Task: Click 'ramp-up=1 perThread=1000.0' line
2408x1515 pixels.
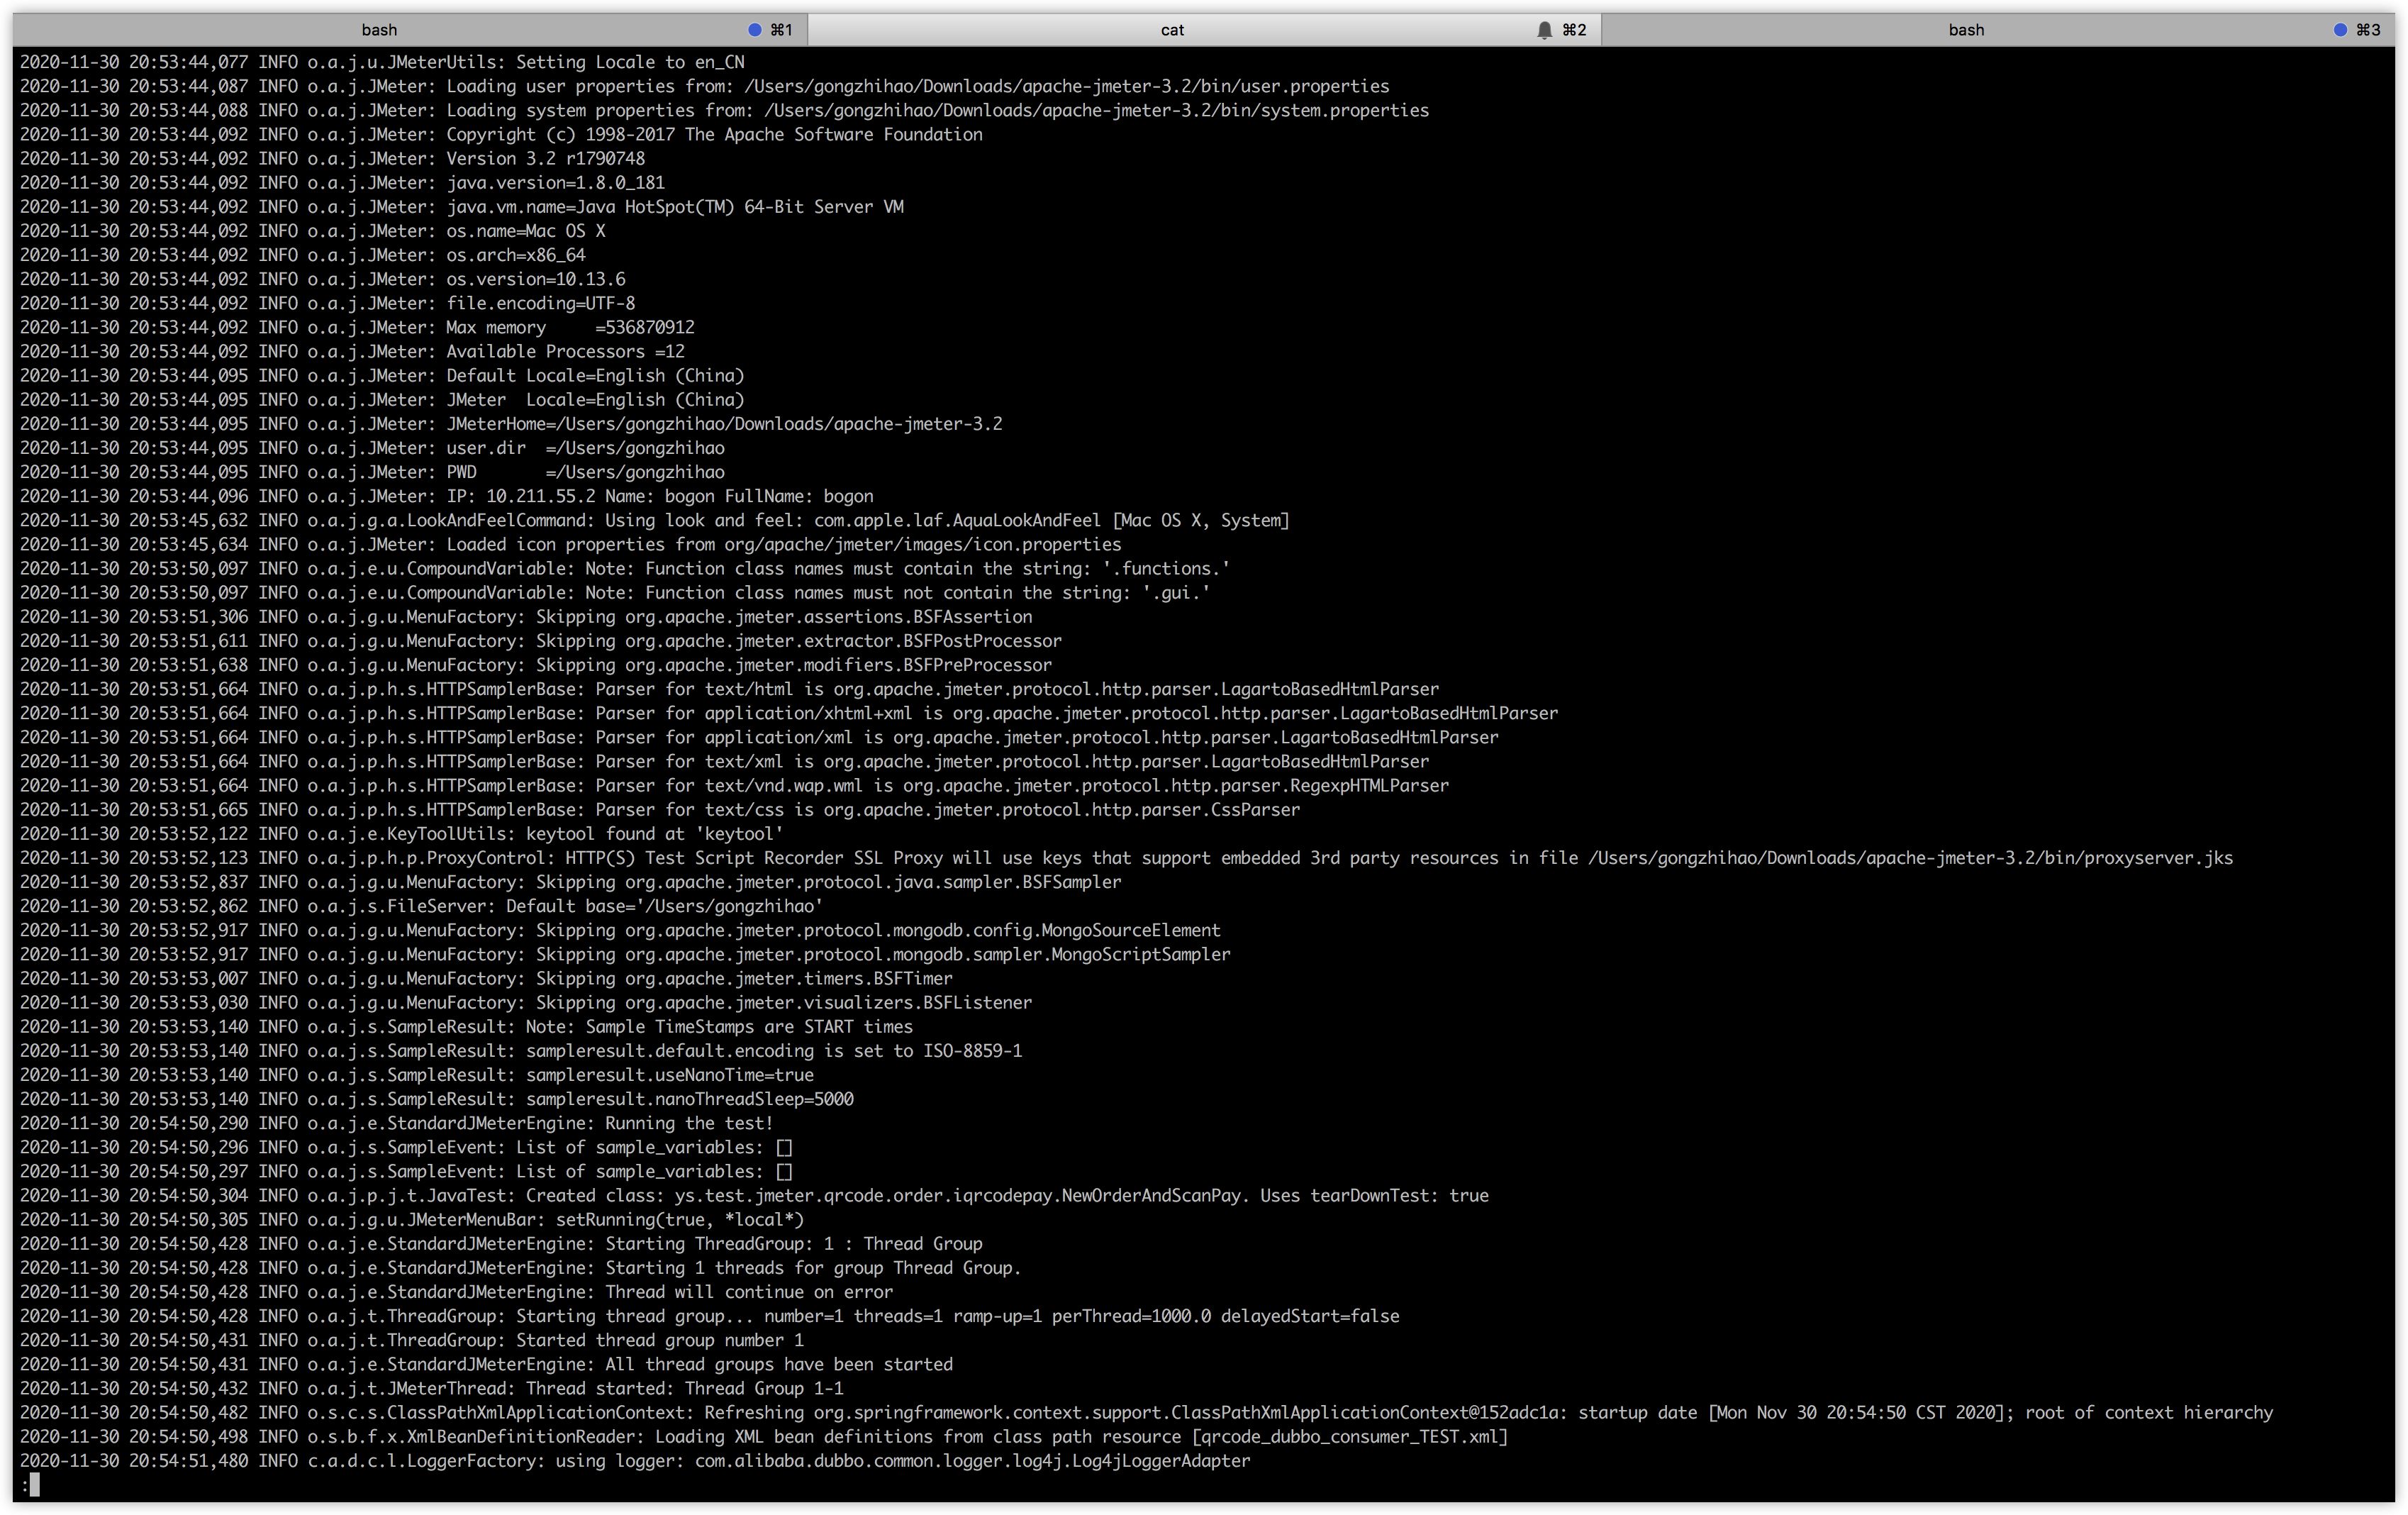Action: [710, 1316]
